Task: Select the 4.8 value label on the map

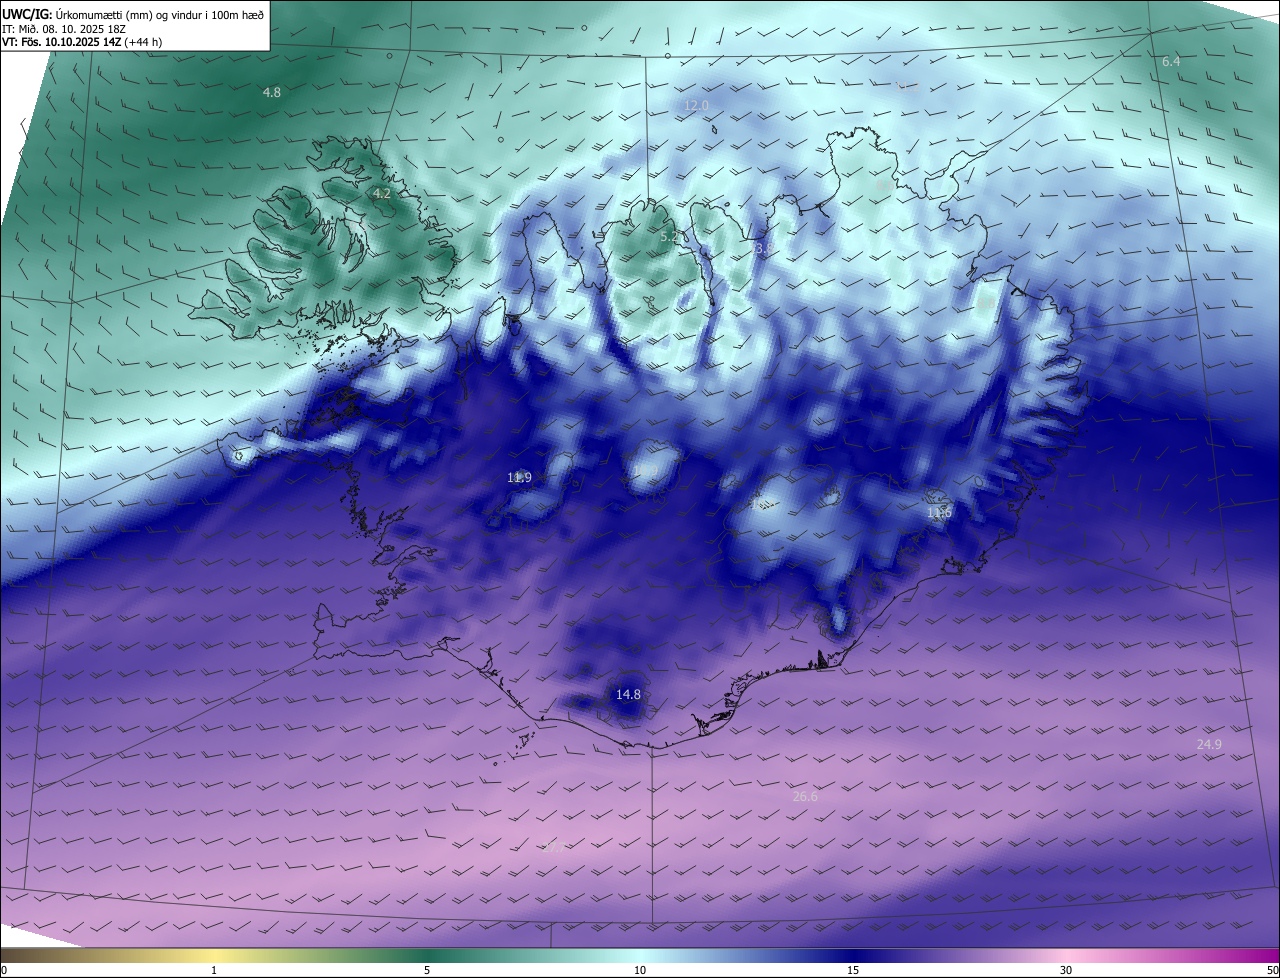Action: [x=272, y=92]
